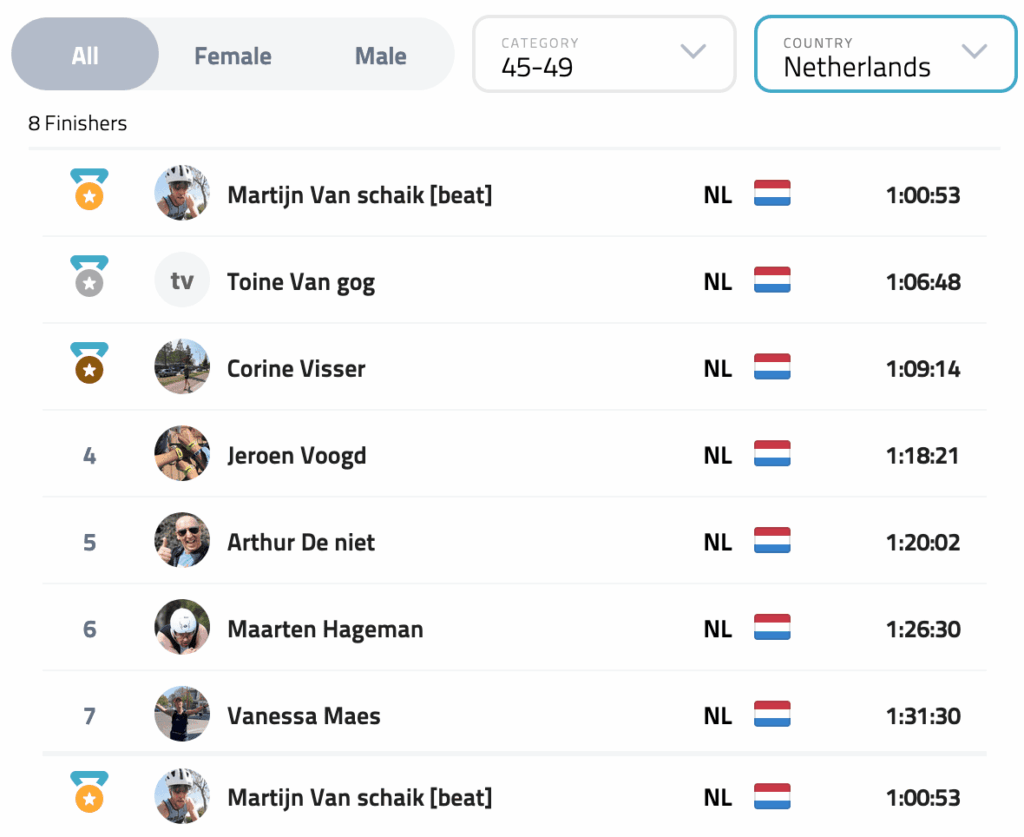Click Netherlands flag beside Jeroen Voogd

point(772,455)
